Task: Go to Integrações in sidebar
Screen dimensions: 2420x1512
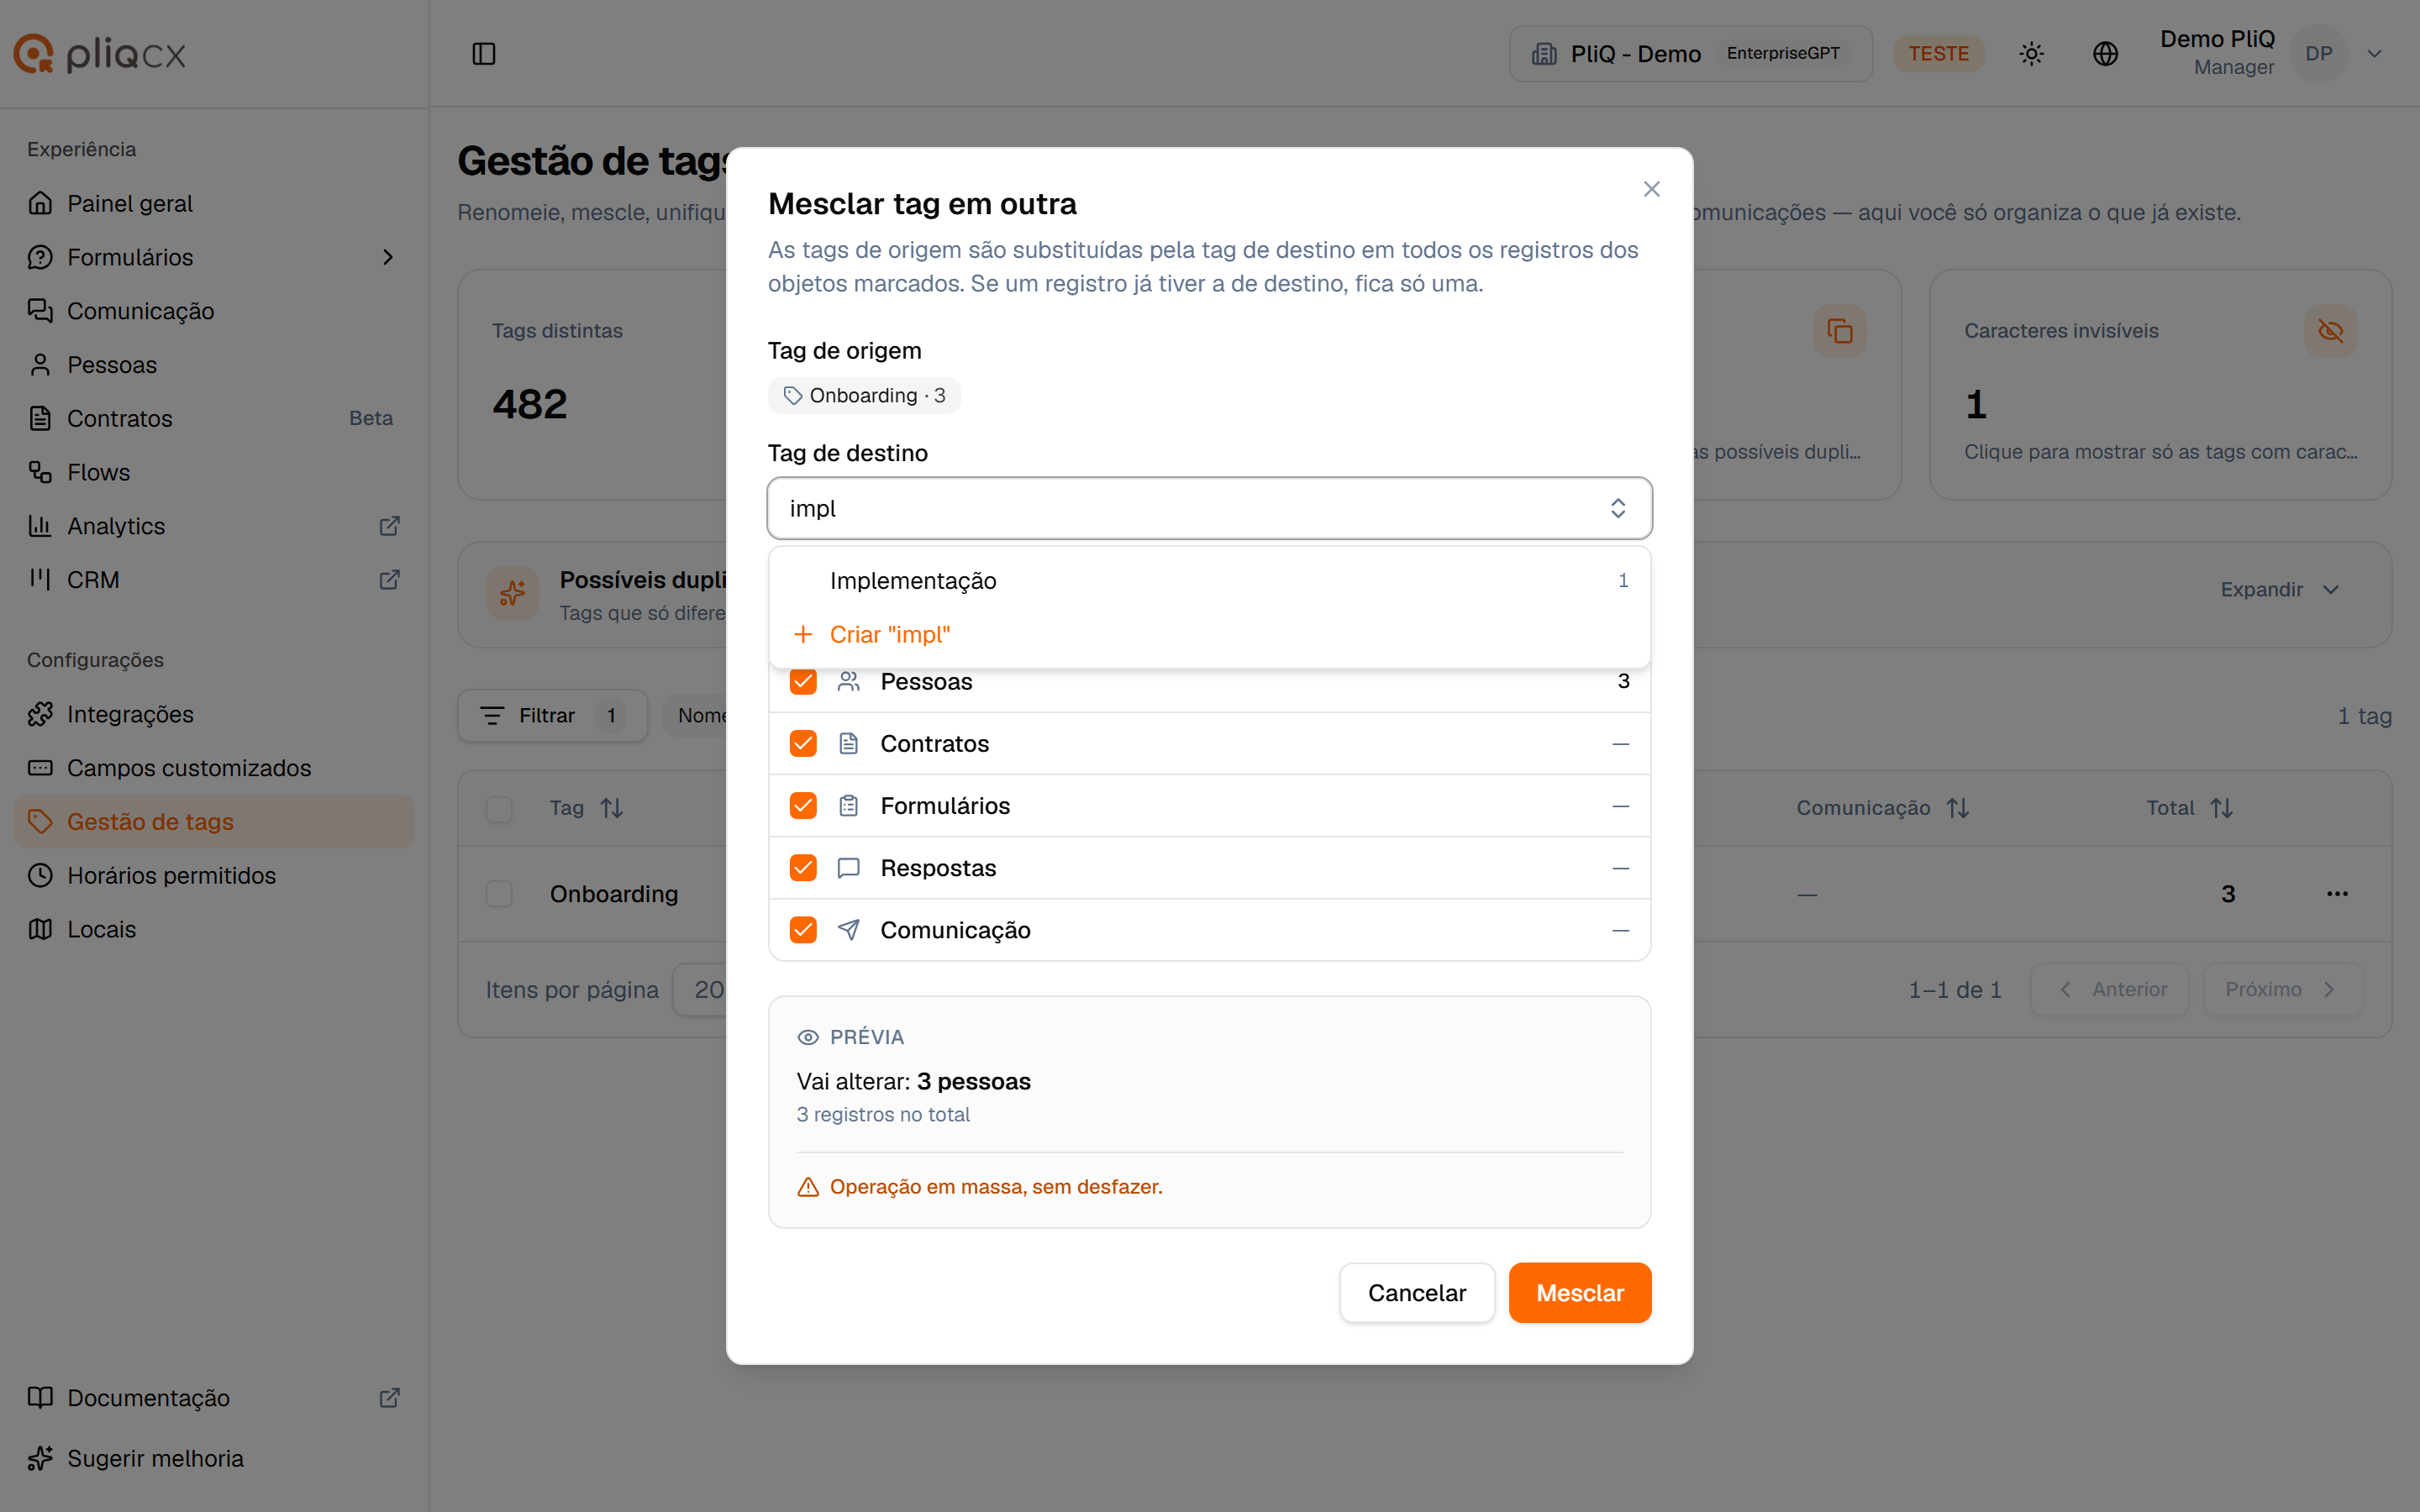Action: coord(213,714)
